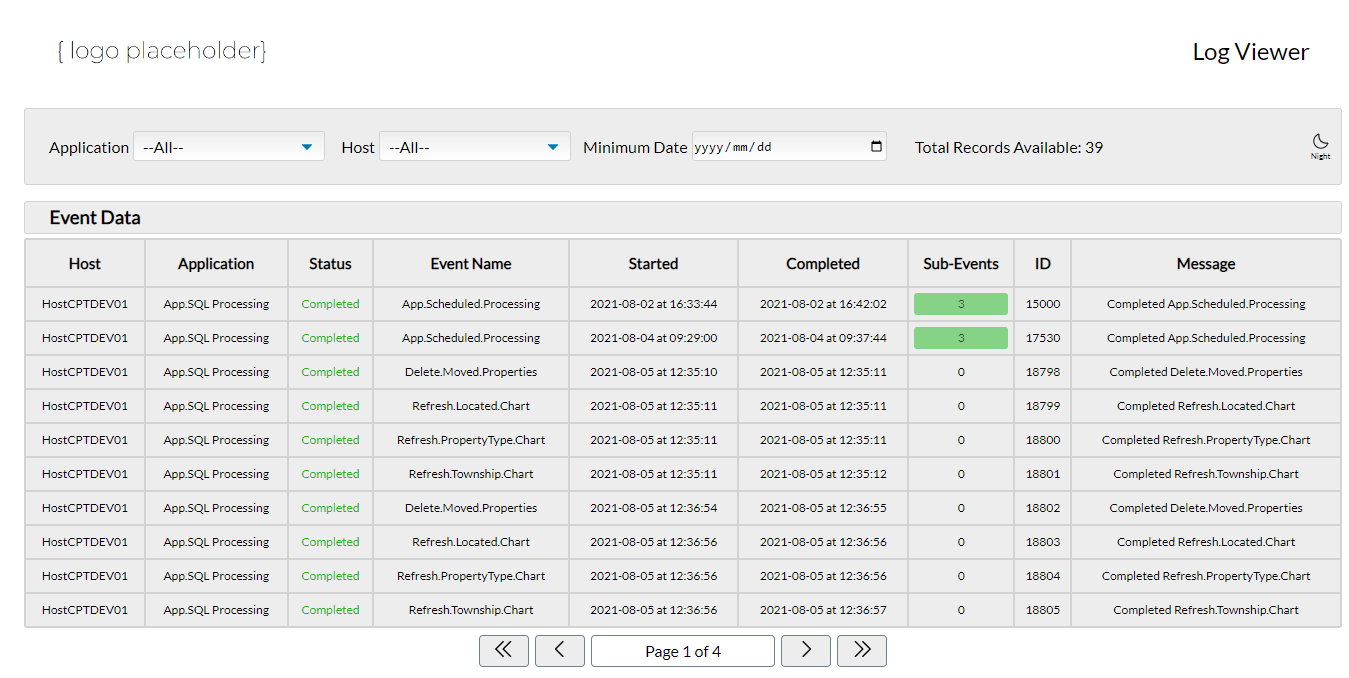The image size is (1349, 678).
Task: Select ID cell 18800
Action: 1043,440
